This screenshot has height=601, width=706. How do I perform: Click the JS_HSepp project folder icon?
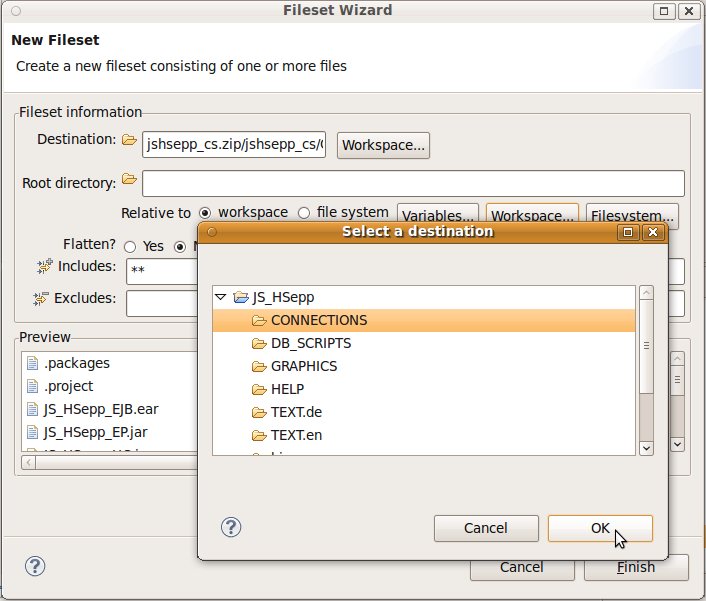241,297
